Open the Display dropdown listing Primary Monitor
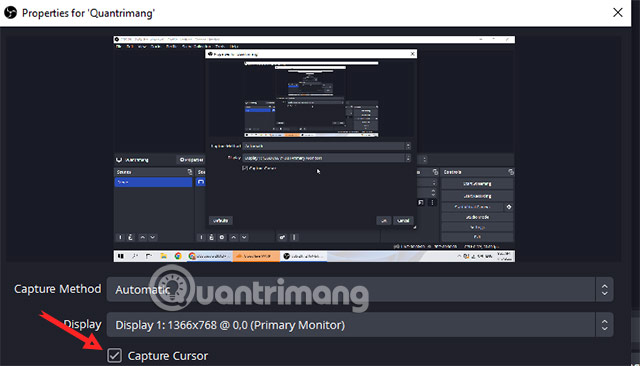640x366 pixels. coord(360,325)
